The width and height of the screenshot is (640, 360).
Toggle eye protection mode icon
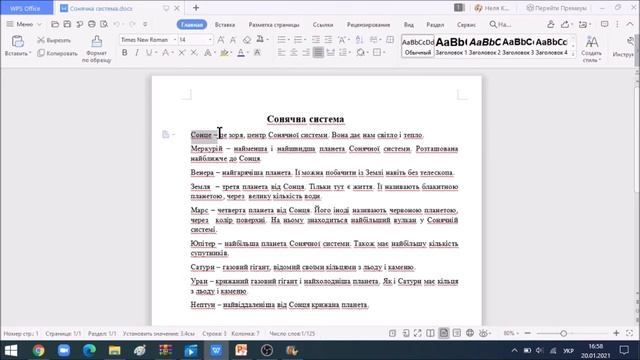484,333
